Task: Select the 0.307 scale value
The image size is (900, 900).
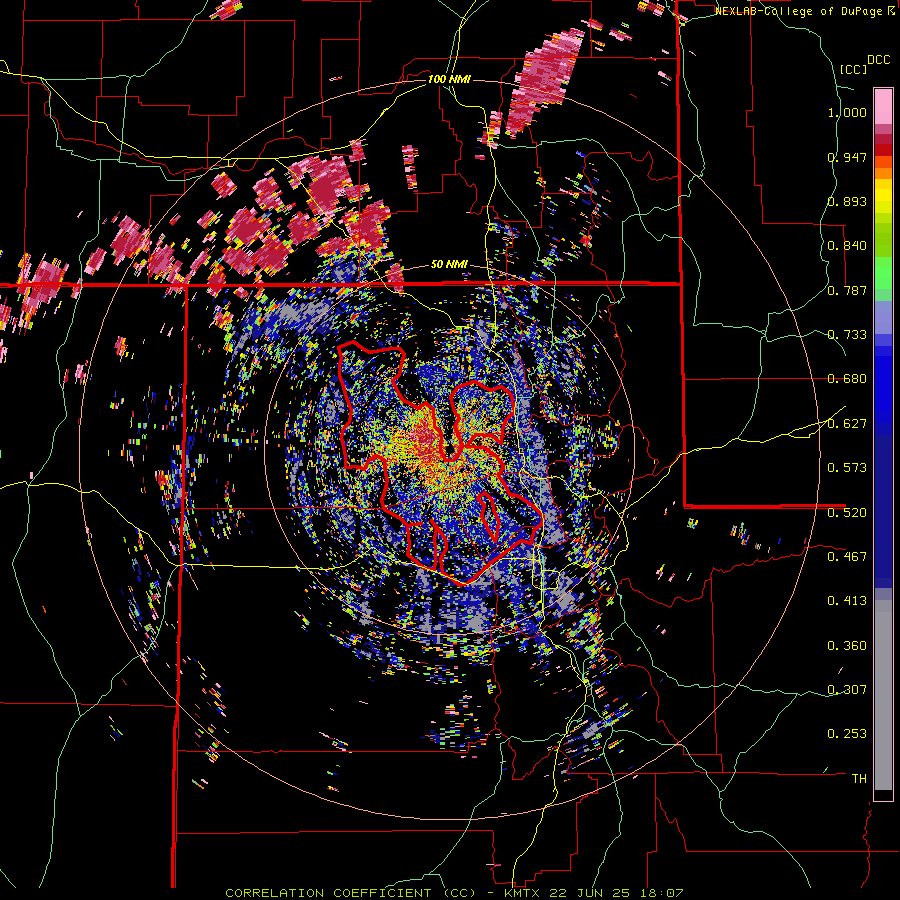Action: click(x=847, y=689)
